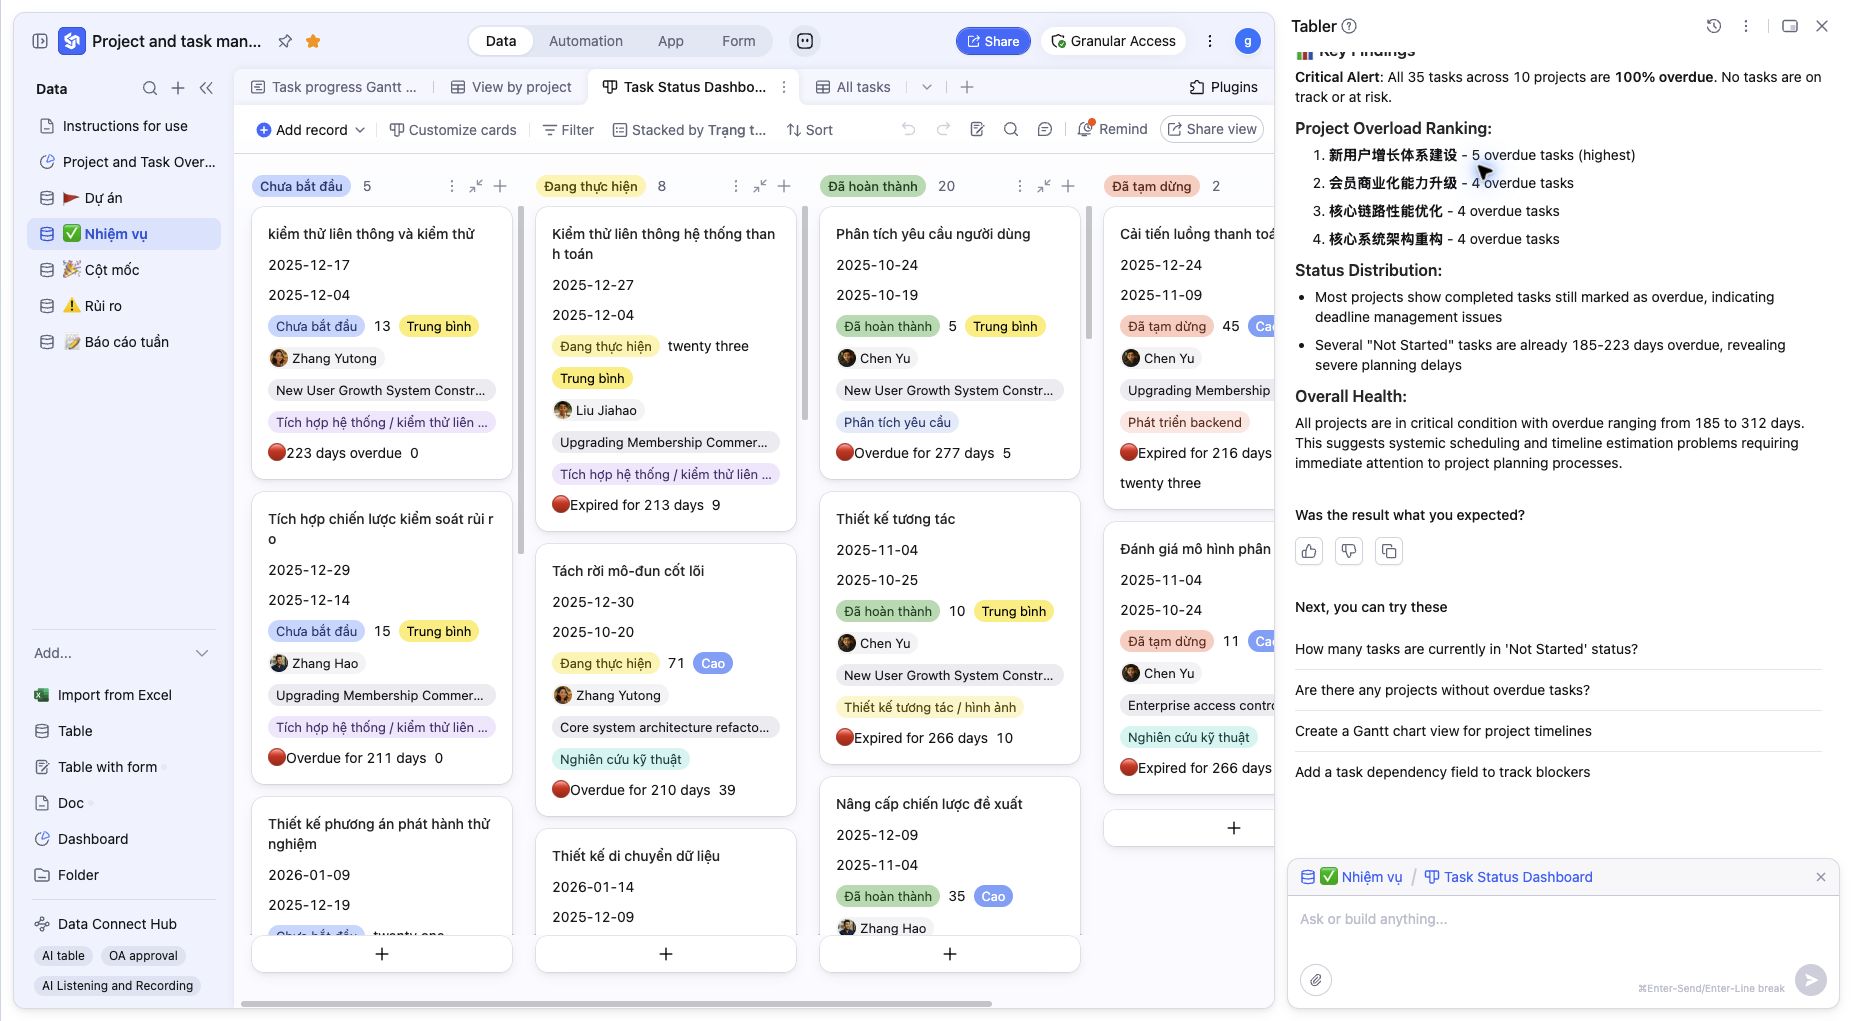Click the comments icon in view toolbar
Image resolution: width=1852 pixels, height=1021 pixels.
coord(1044,130)
